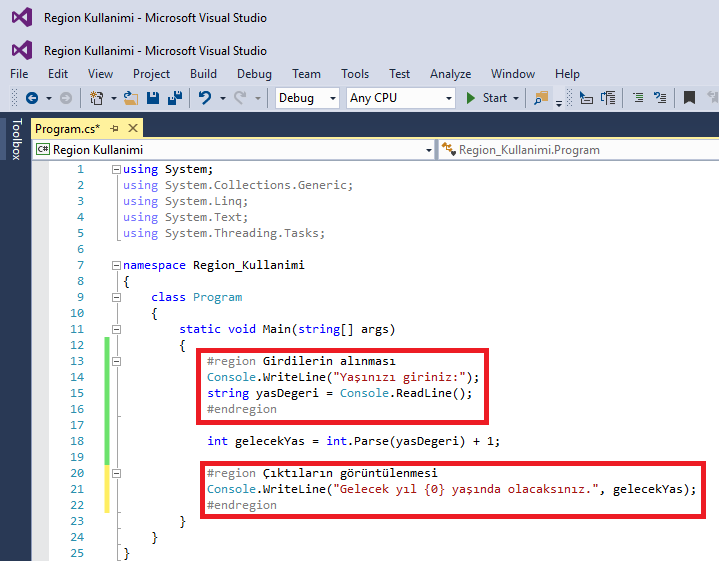Open the Toolbox side panel
The width and height of the screenshot is (719, 561).
17,139
